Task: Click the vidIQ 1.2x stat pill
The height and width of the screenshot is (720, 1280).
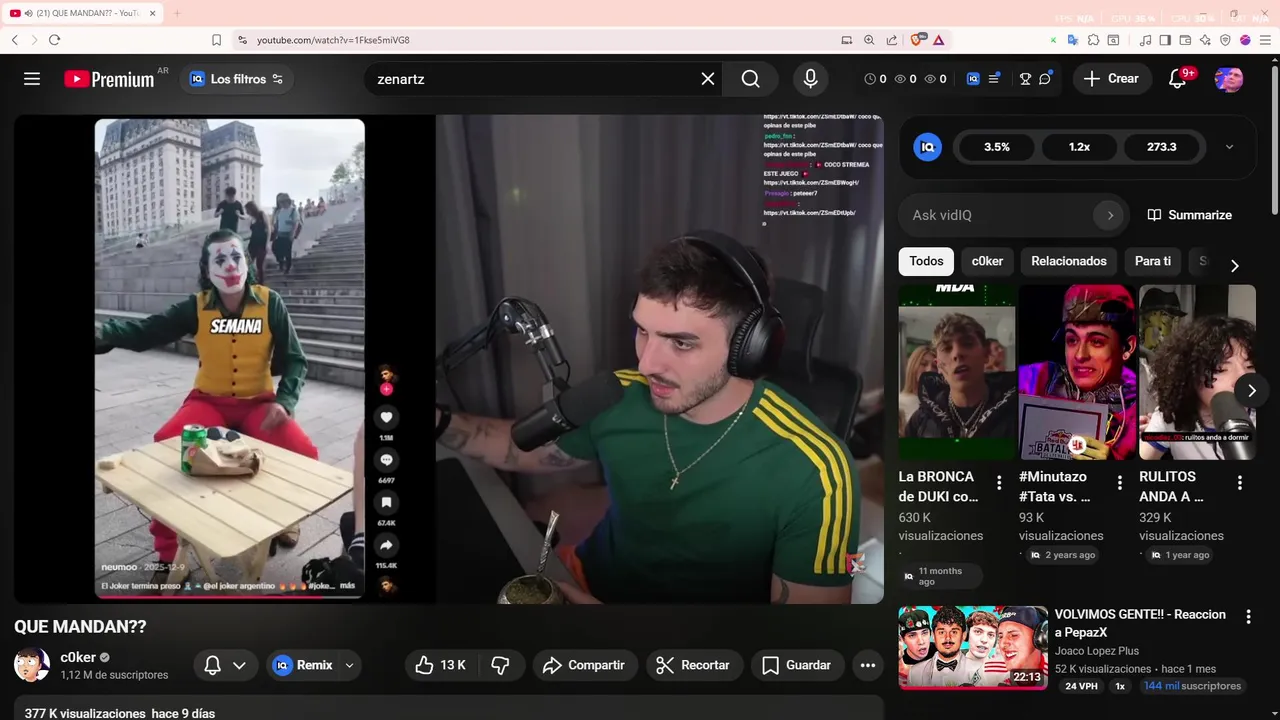Action: 1079,147
